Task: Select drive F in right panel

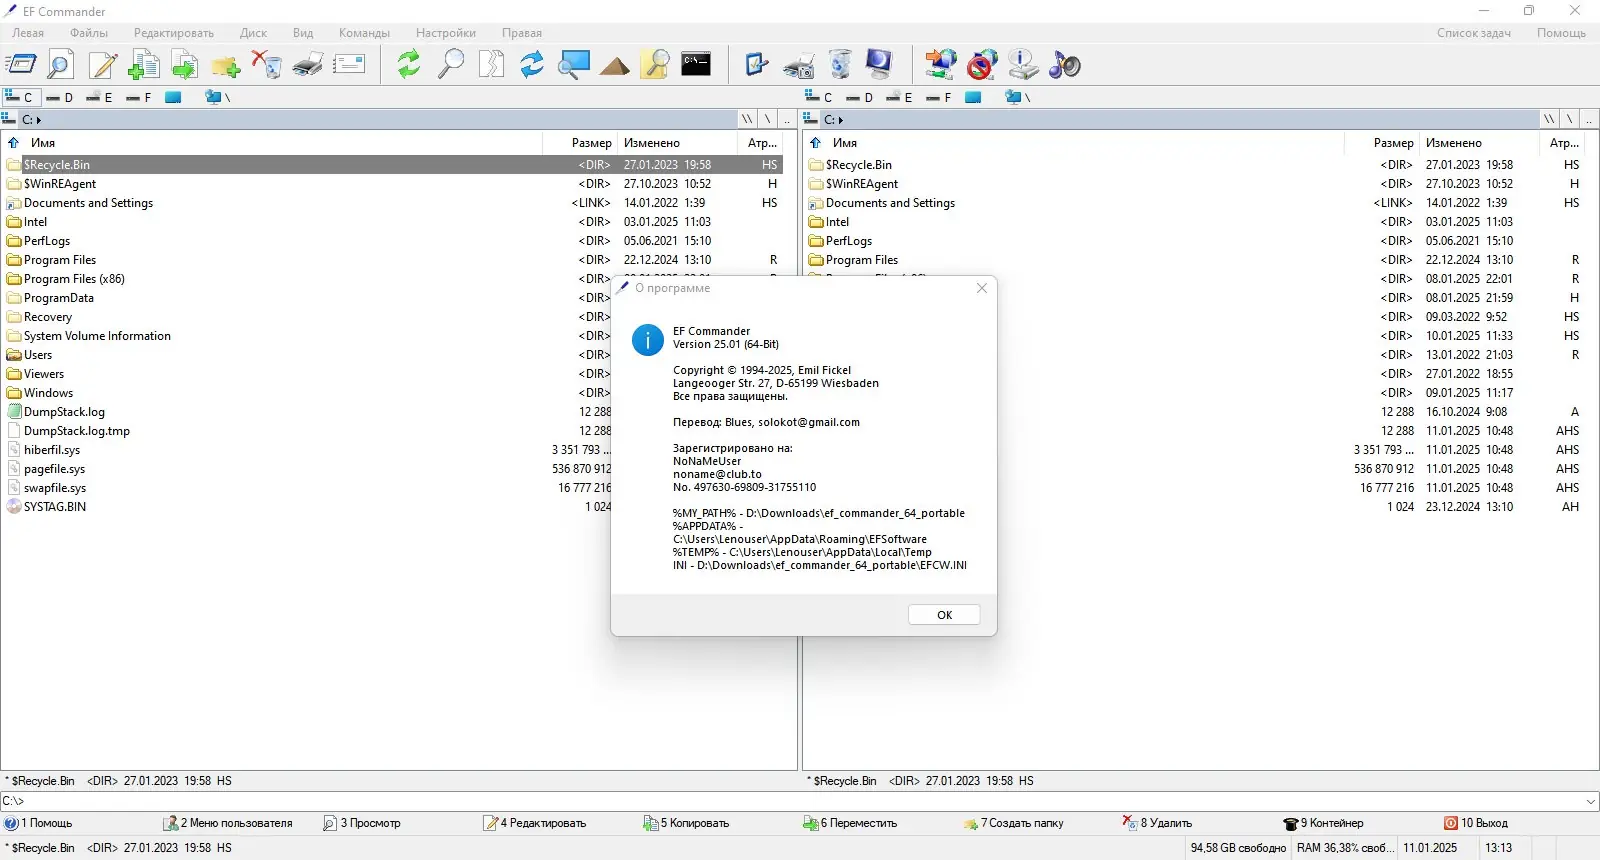Action: (939, 97)
